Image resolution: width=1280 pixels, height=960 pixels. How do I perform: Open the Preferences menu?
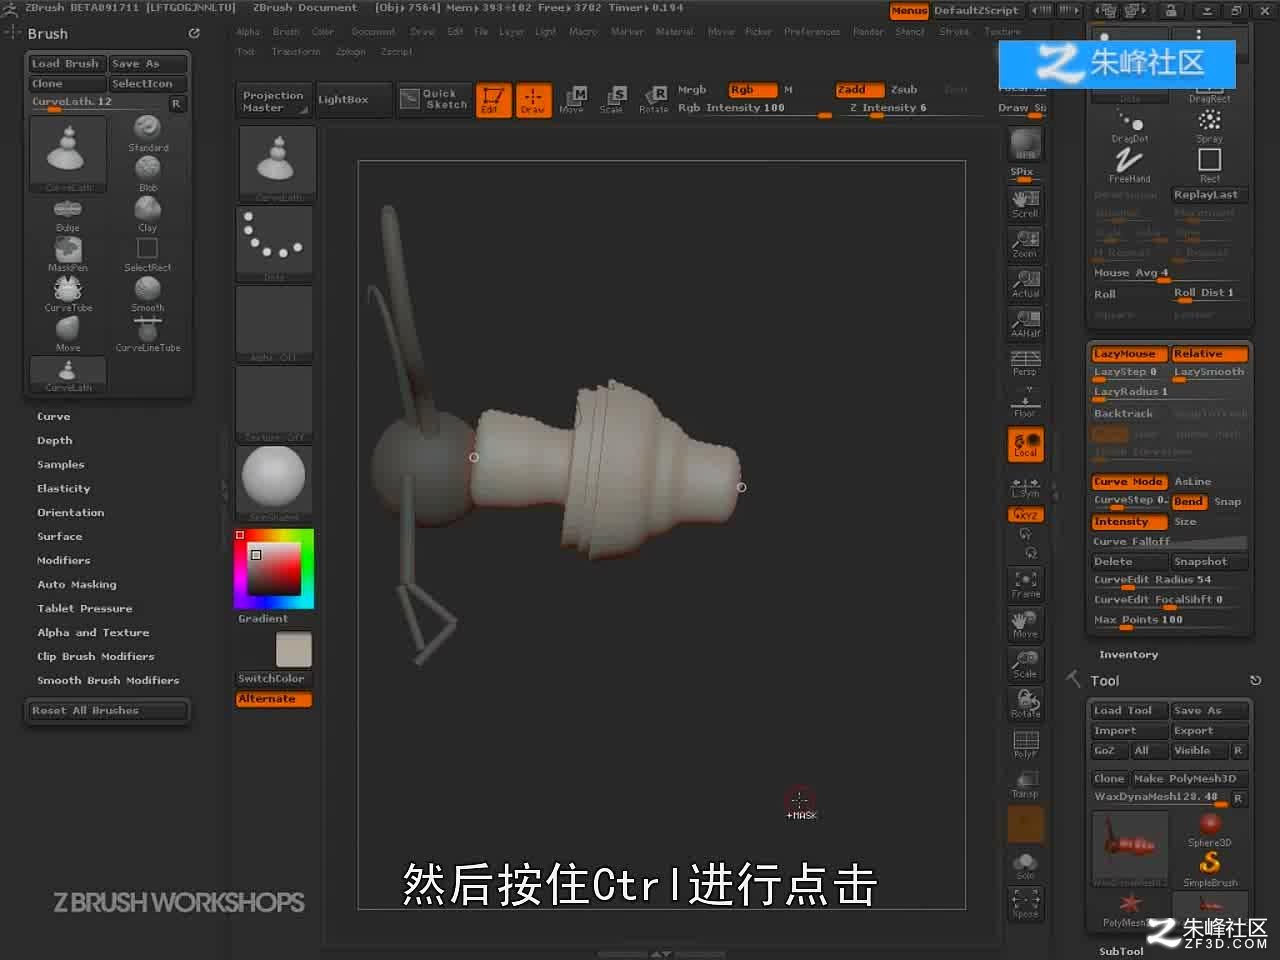(x=812, y=32)
